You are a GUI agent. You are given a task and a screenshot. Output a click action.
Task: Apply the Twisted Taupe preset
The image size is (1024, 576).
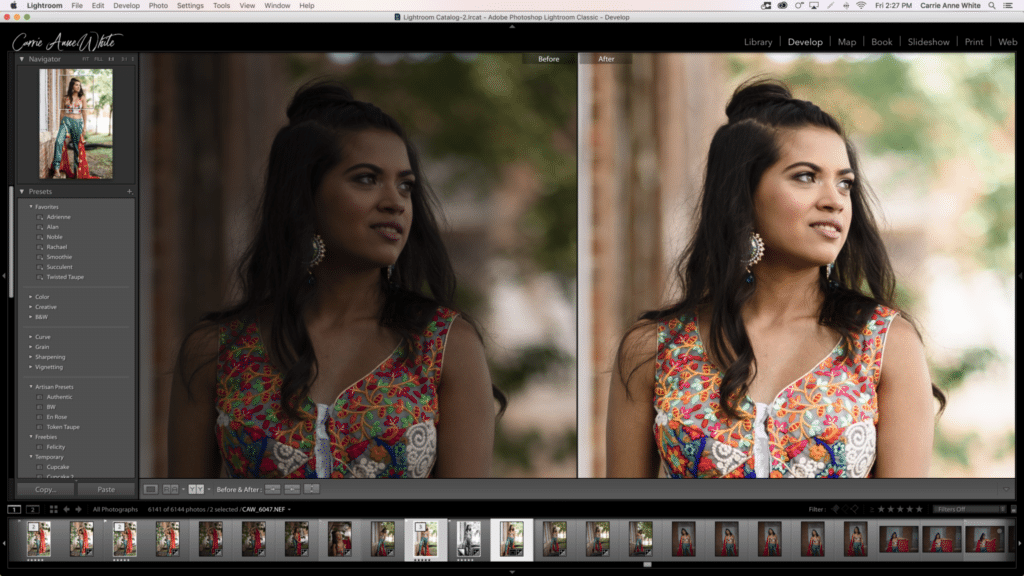click(x=65, y=277)
